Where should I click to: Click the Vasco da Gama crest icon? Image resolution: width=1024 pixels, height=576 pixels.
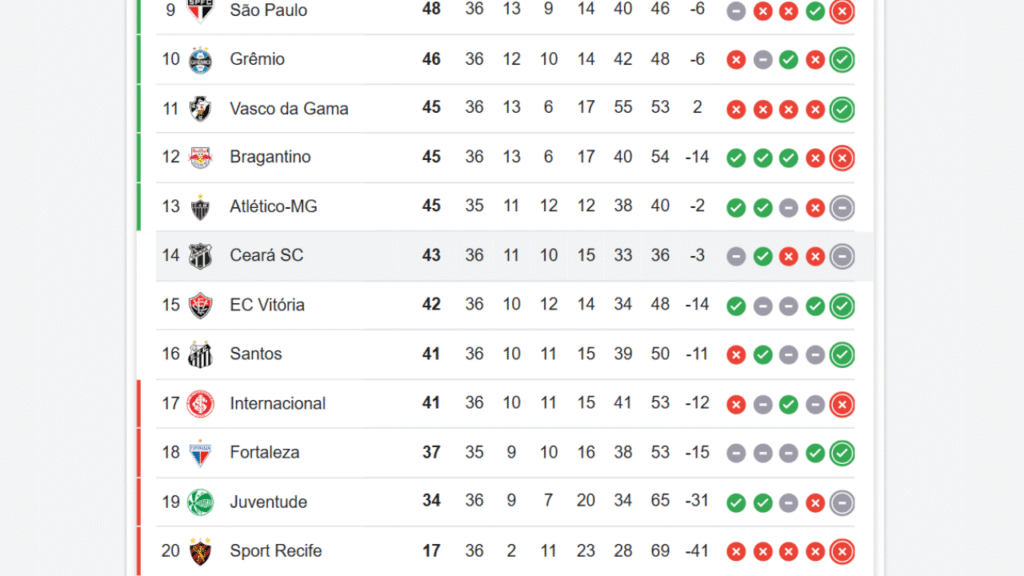(x=201, y=108)
